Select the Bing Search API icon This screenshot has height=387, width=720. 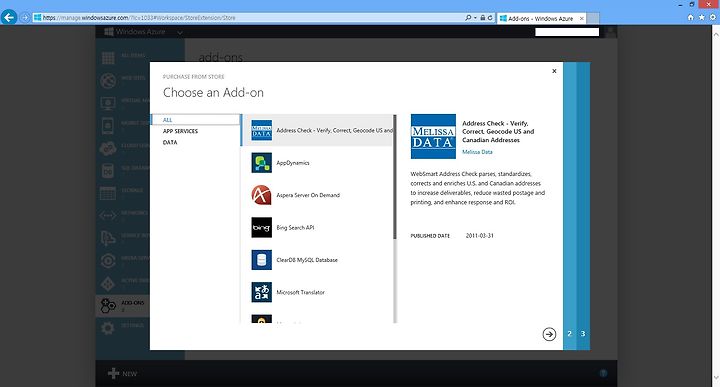[262, 228]
